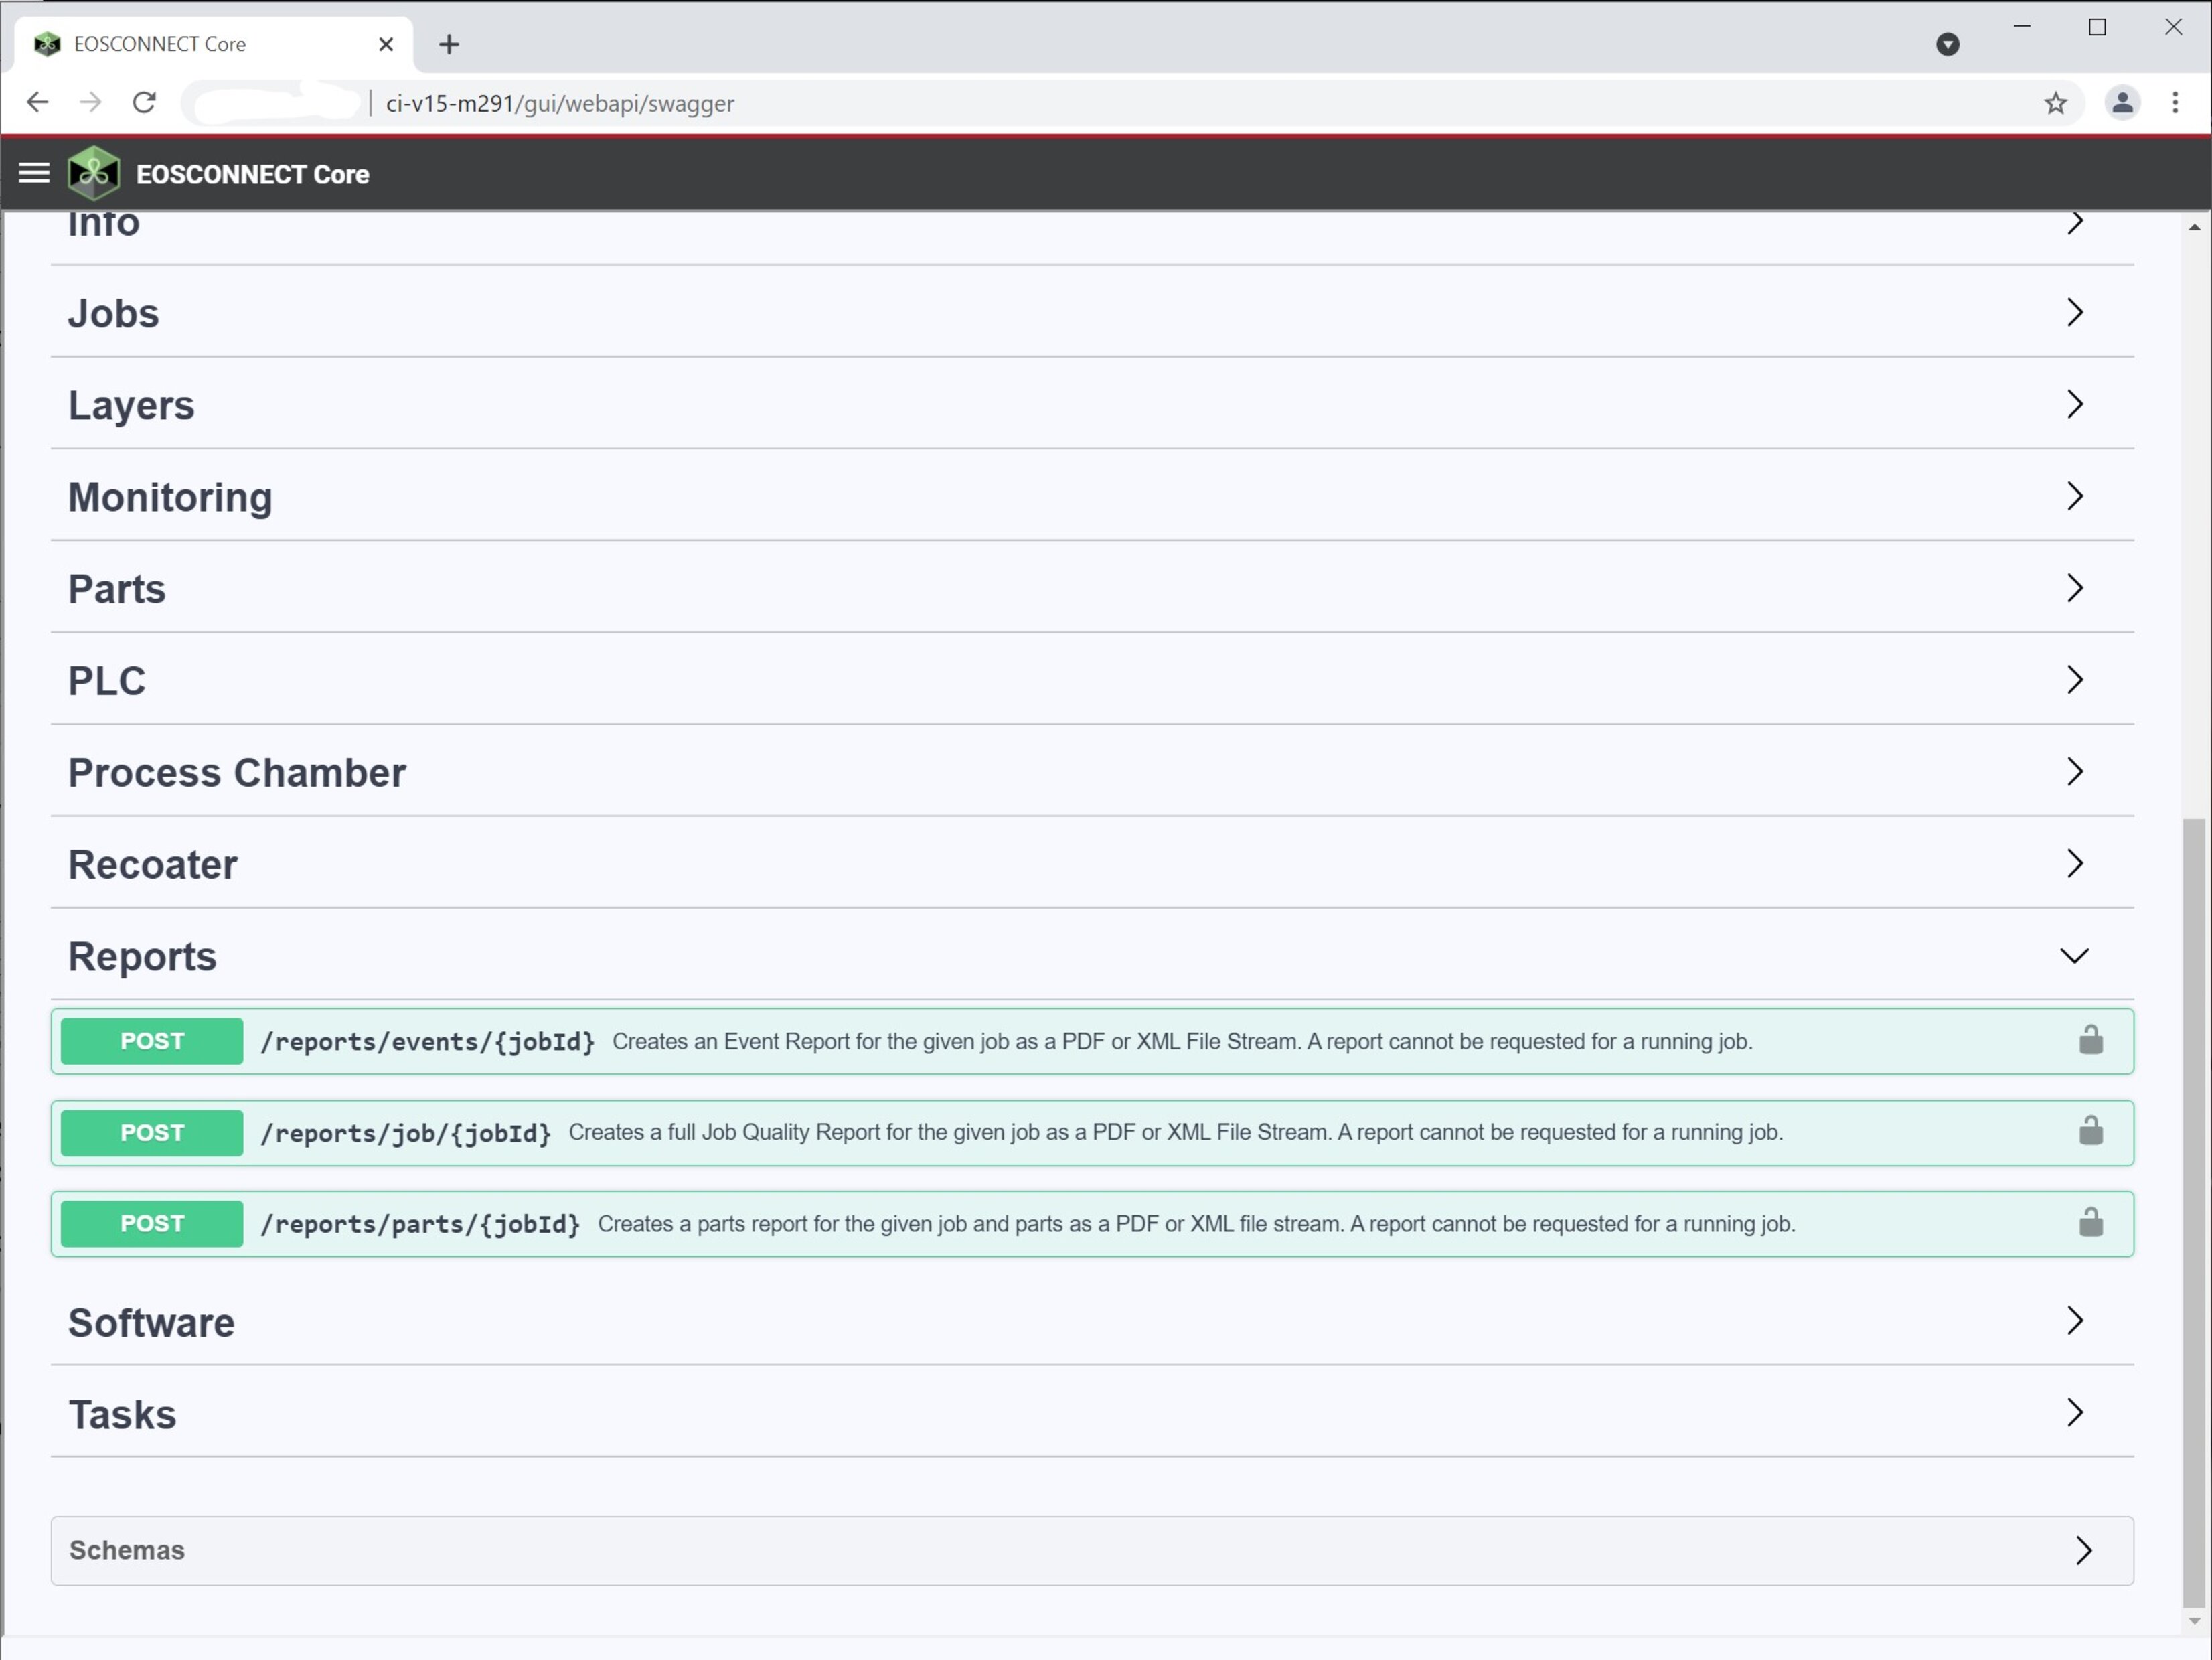Open a new browser tab
Viewport: 2212px width, 1660px height.
coord(449,44)
